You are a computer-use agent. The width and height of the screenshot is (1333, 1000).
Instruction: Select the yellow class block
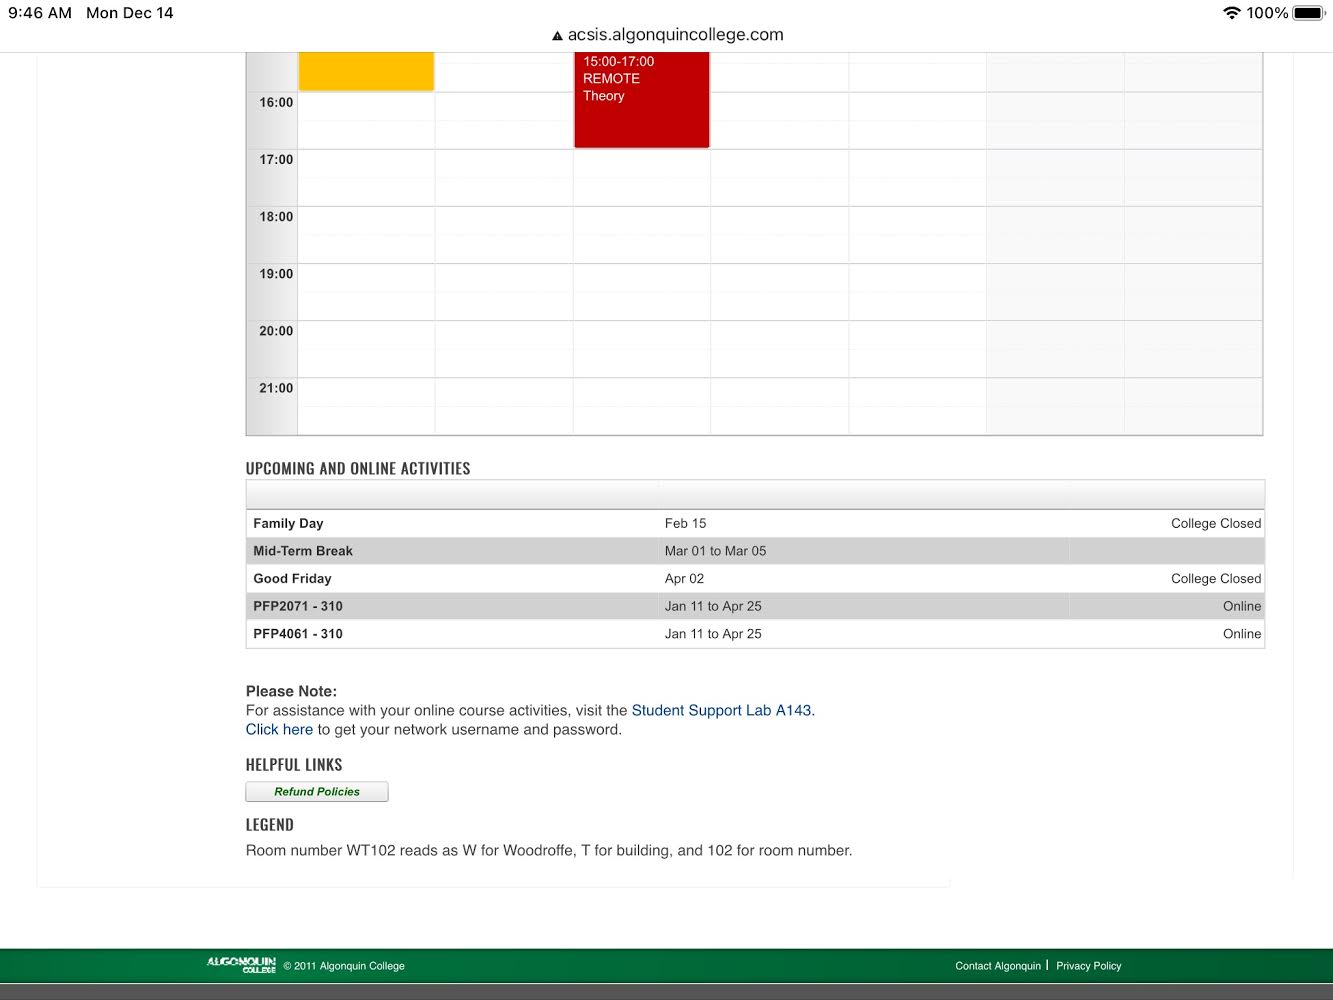(x=366, y=72)
